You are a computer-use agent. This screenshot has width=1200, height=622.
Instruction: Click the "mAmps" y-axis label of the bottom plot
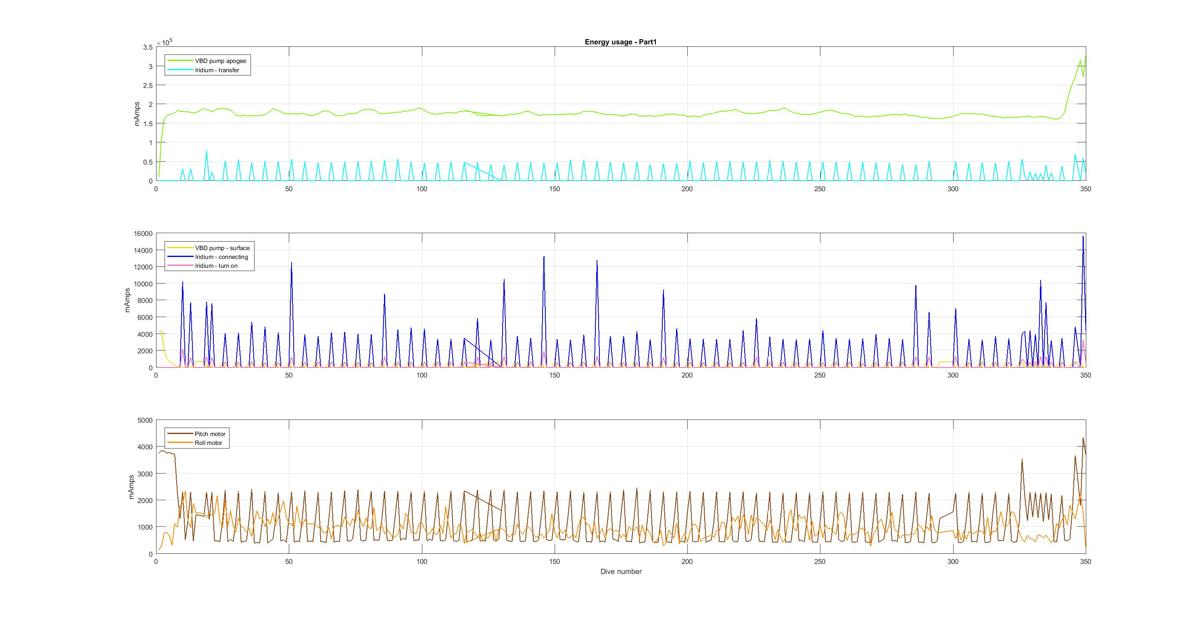(x=130, y=487)
